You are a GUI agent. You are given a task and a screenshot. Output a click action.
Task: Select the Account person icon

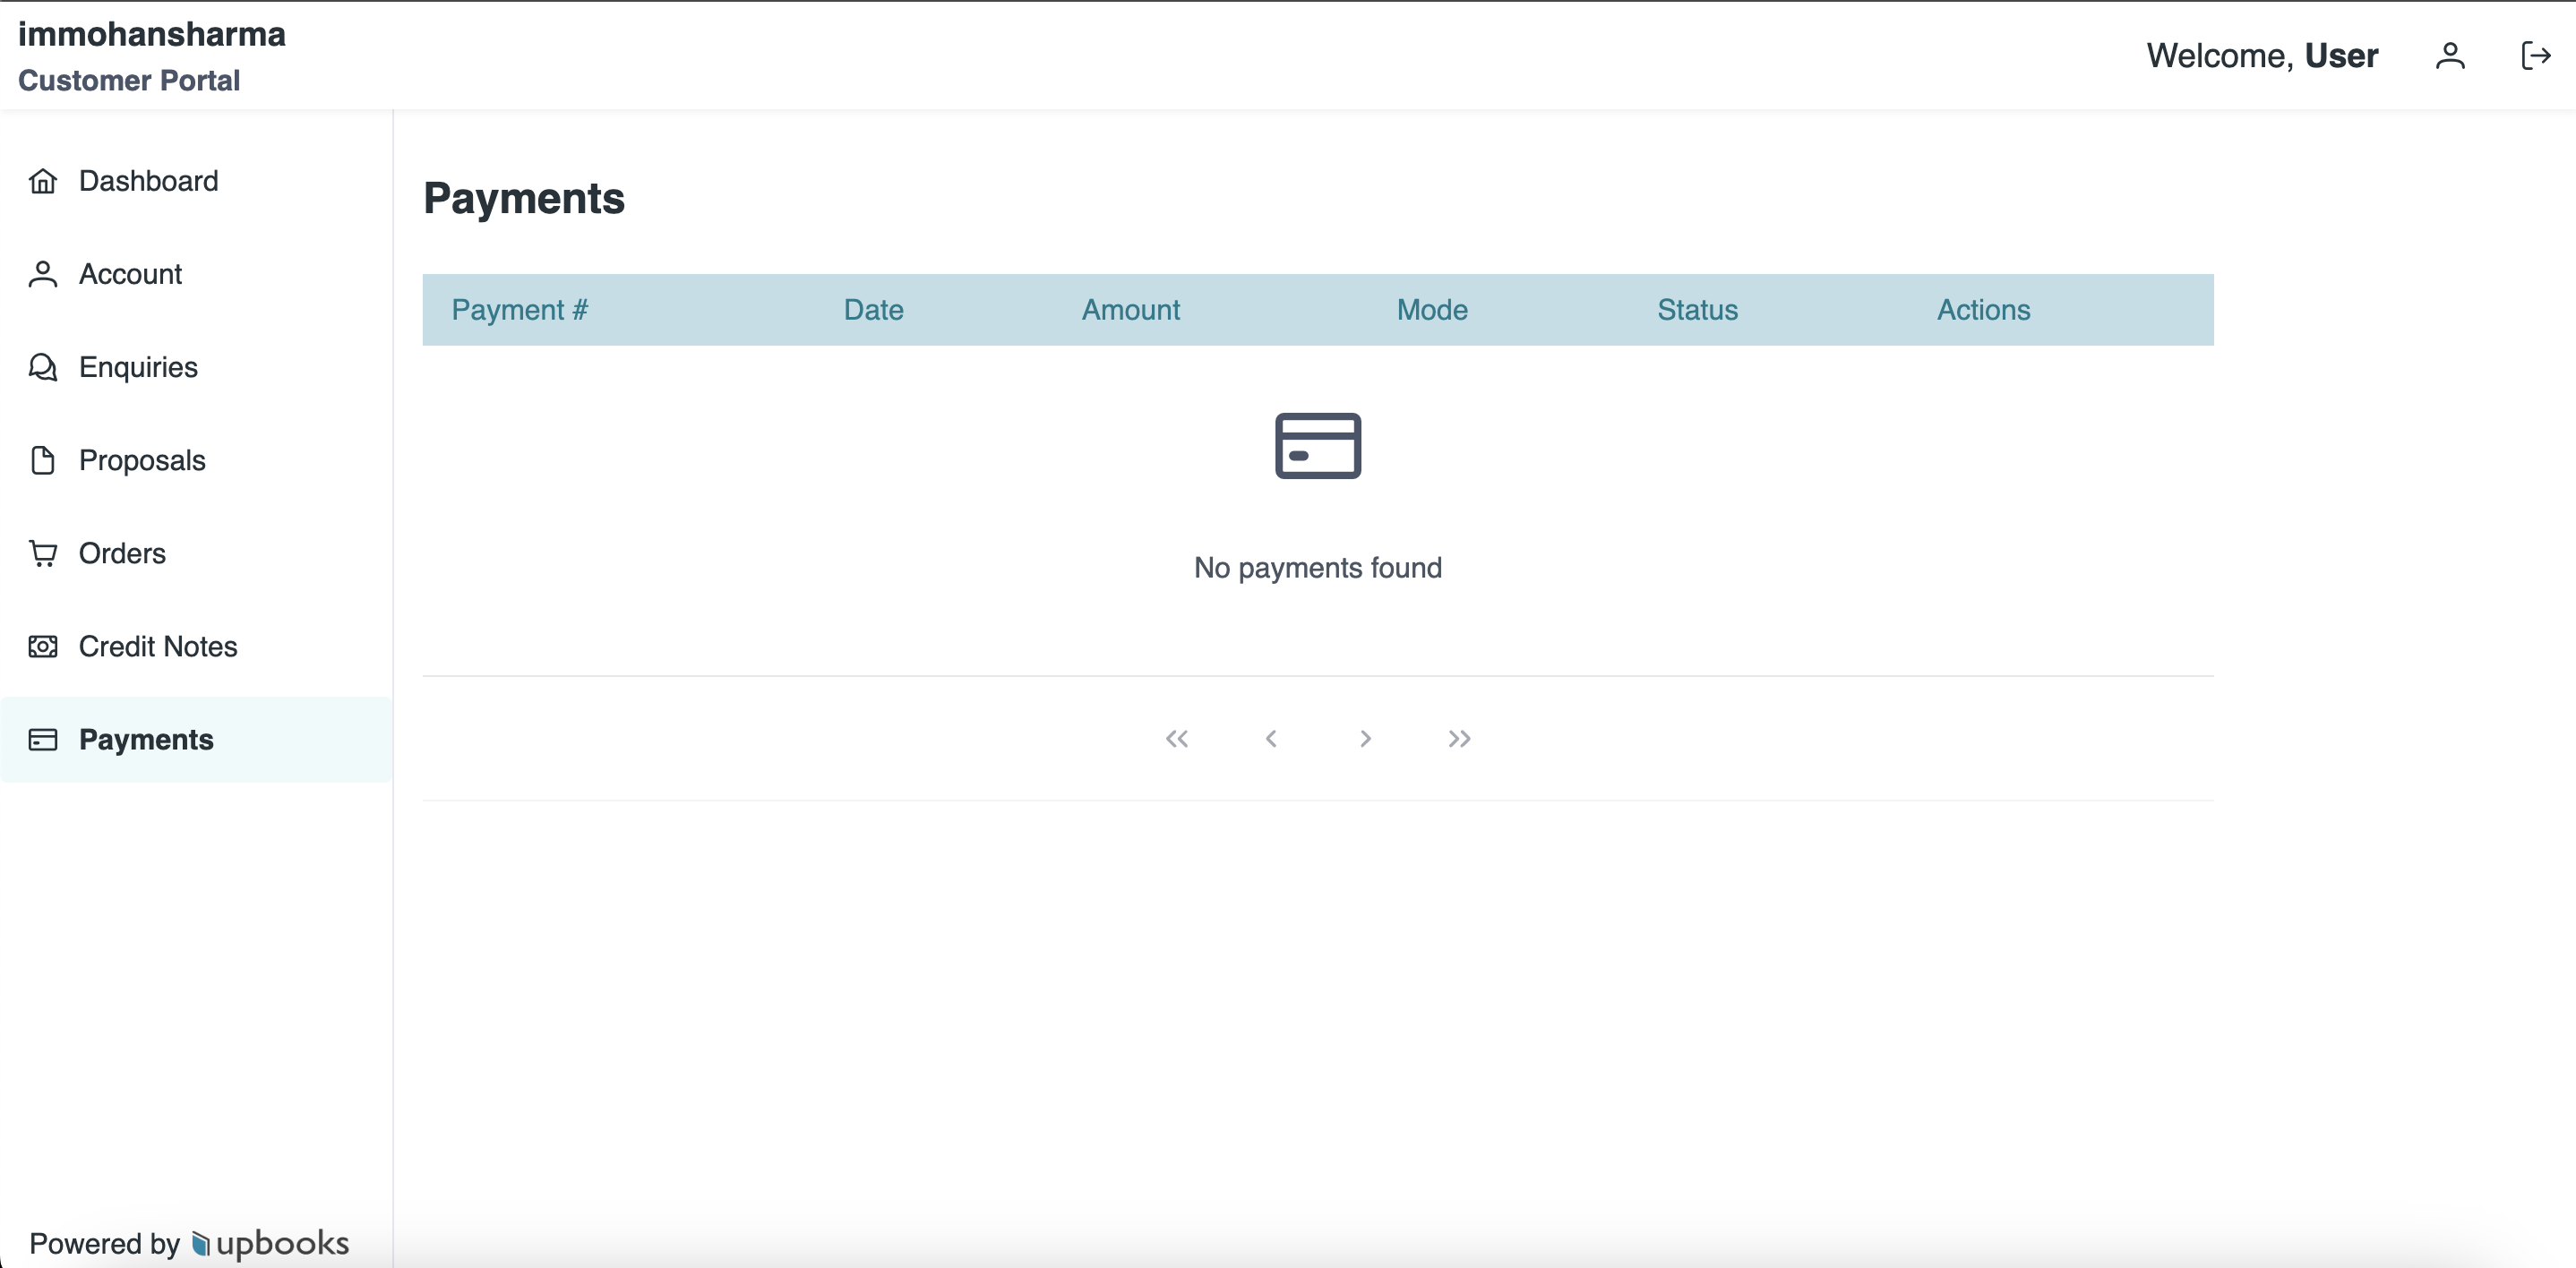[42, 274]
